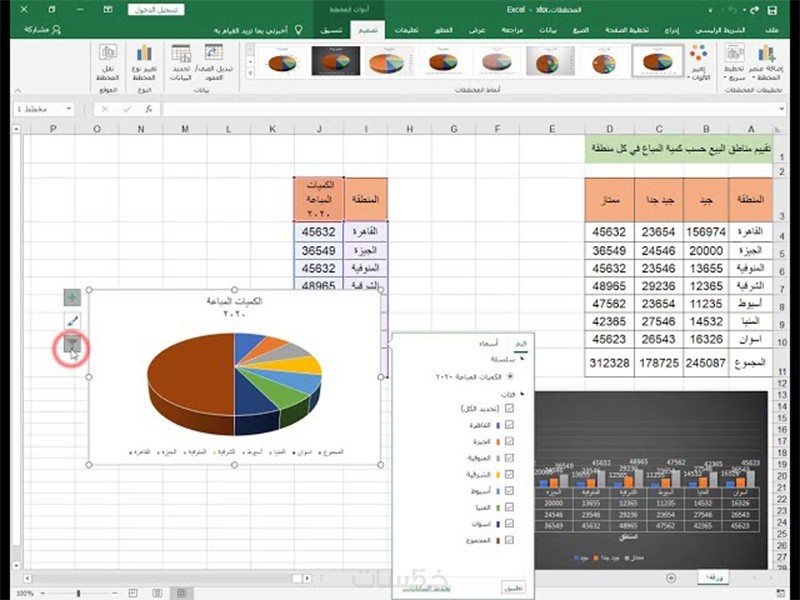Click the formula bar Cancel X icon

tap(105, 109)
